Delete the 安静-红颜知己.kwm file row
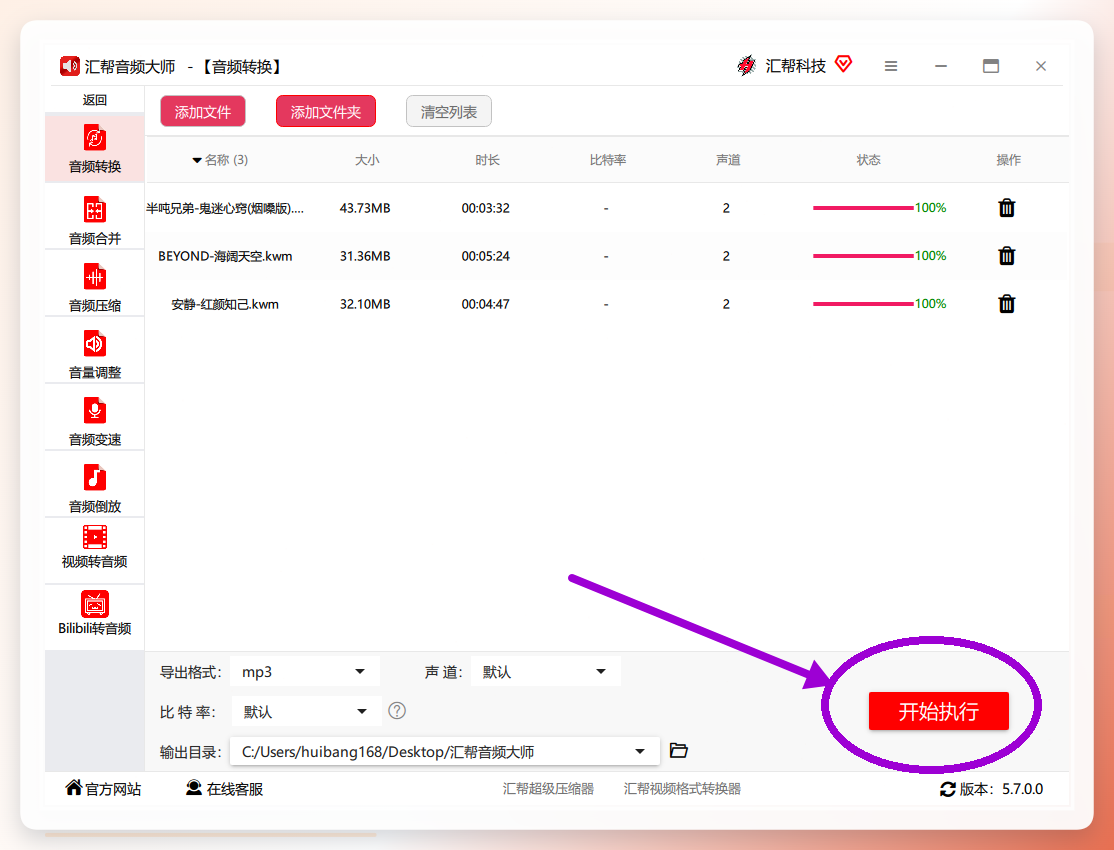This screenshot has height=850, width=1114. pos(1007,304)
